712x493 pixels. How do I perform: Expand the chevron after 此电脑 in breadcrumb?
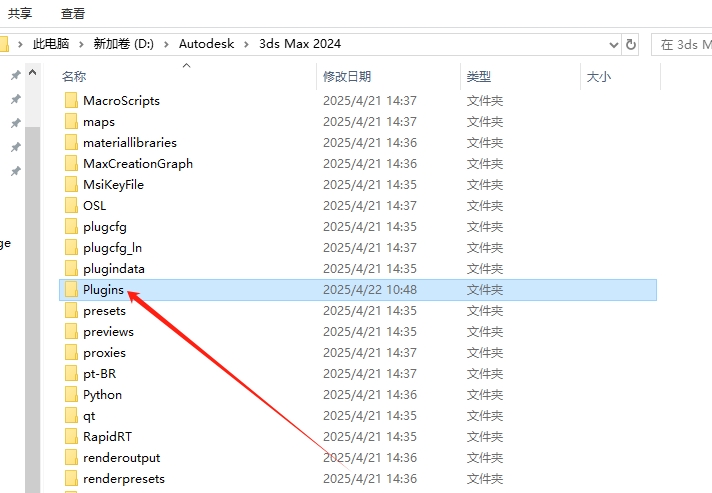pyautogui.click(x=80, y=44)
